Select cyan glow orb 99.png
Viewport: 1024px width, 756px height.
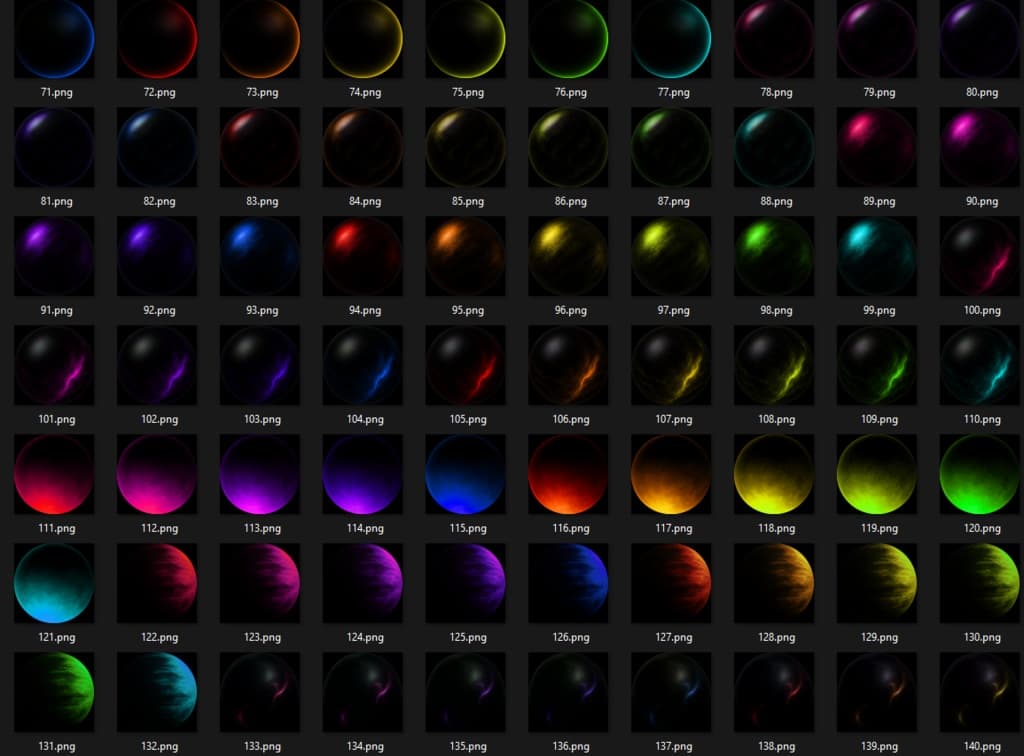(877, 256)
